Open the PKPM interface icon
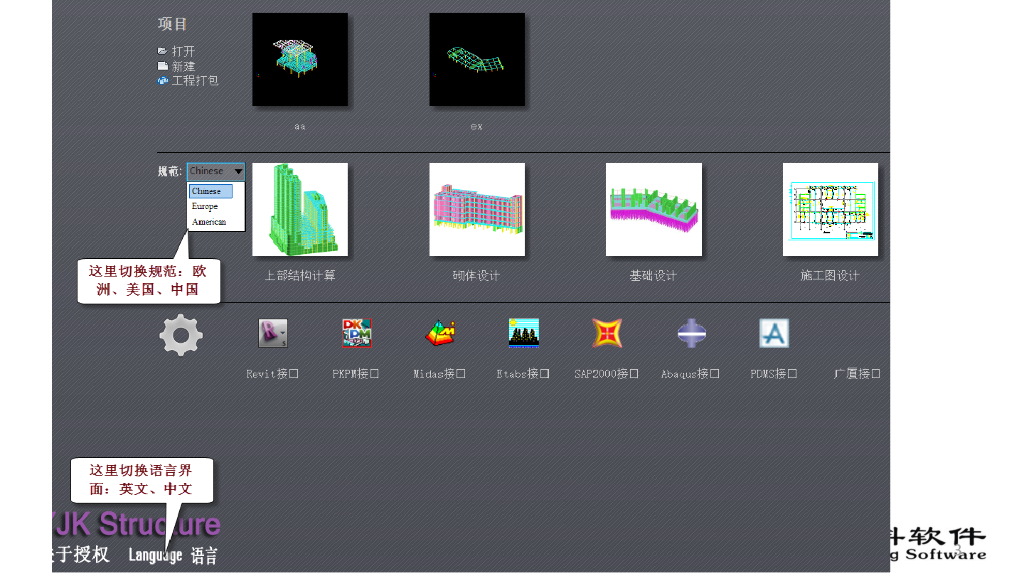This screenshot has width=1024, height=576. click(x=356, y=333)
